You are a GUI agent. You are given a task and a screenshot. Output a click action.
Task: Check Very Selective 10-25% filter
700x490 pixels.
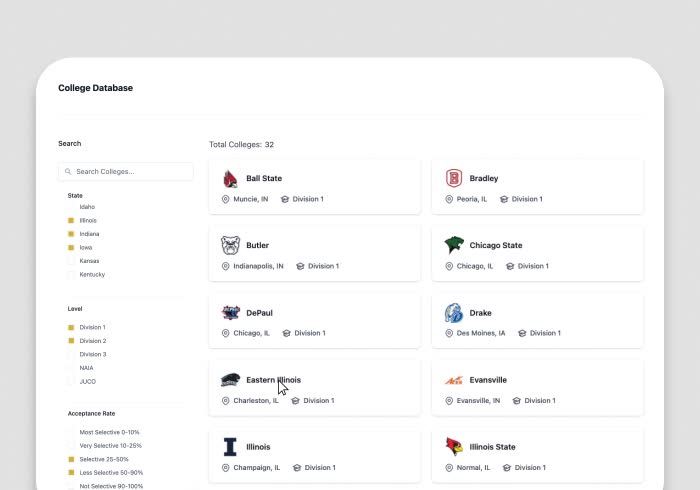point(71,446)
